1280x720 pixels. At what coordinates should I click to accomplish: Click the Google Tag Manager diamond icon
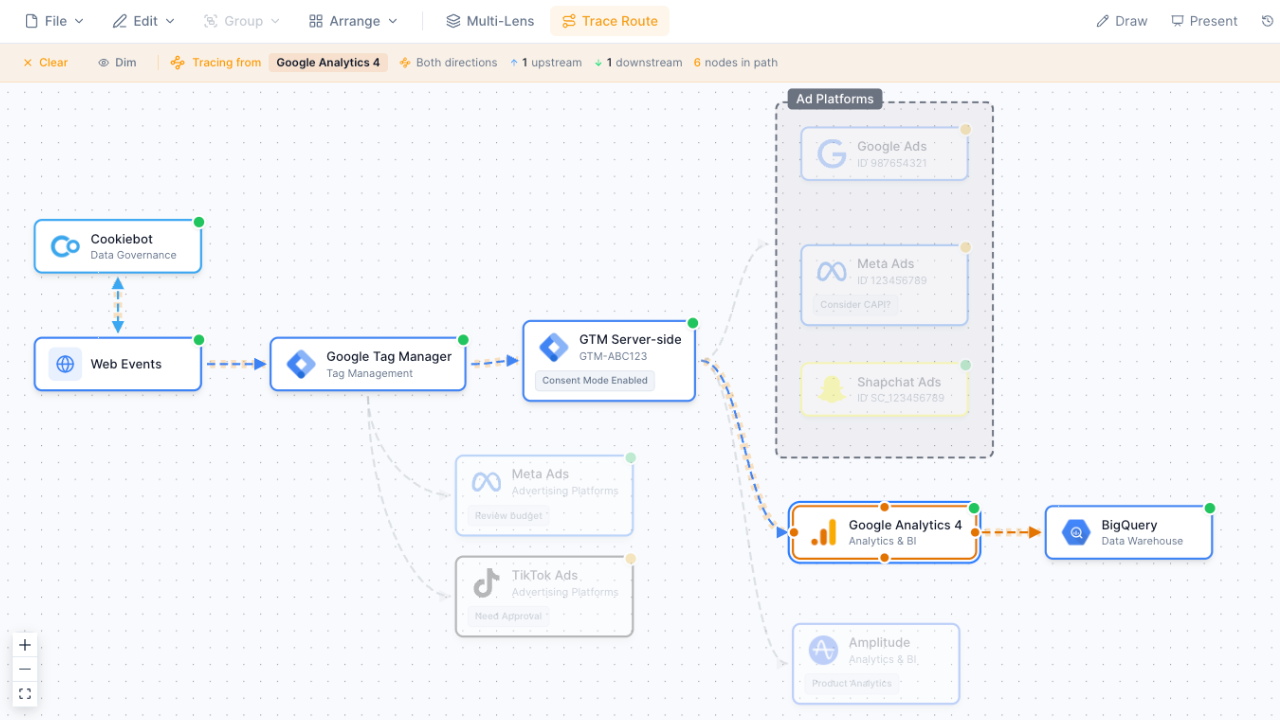(299, 364)
